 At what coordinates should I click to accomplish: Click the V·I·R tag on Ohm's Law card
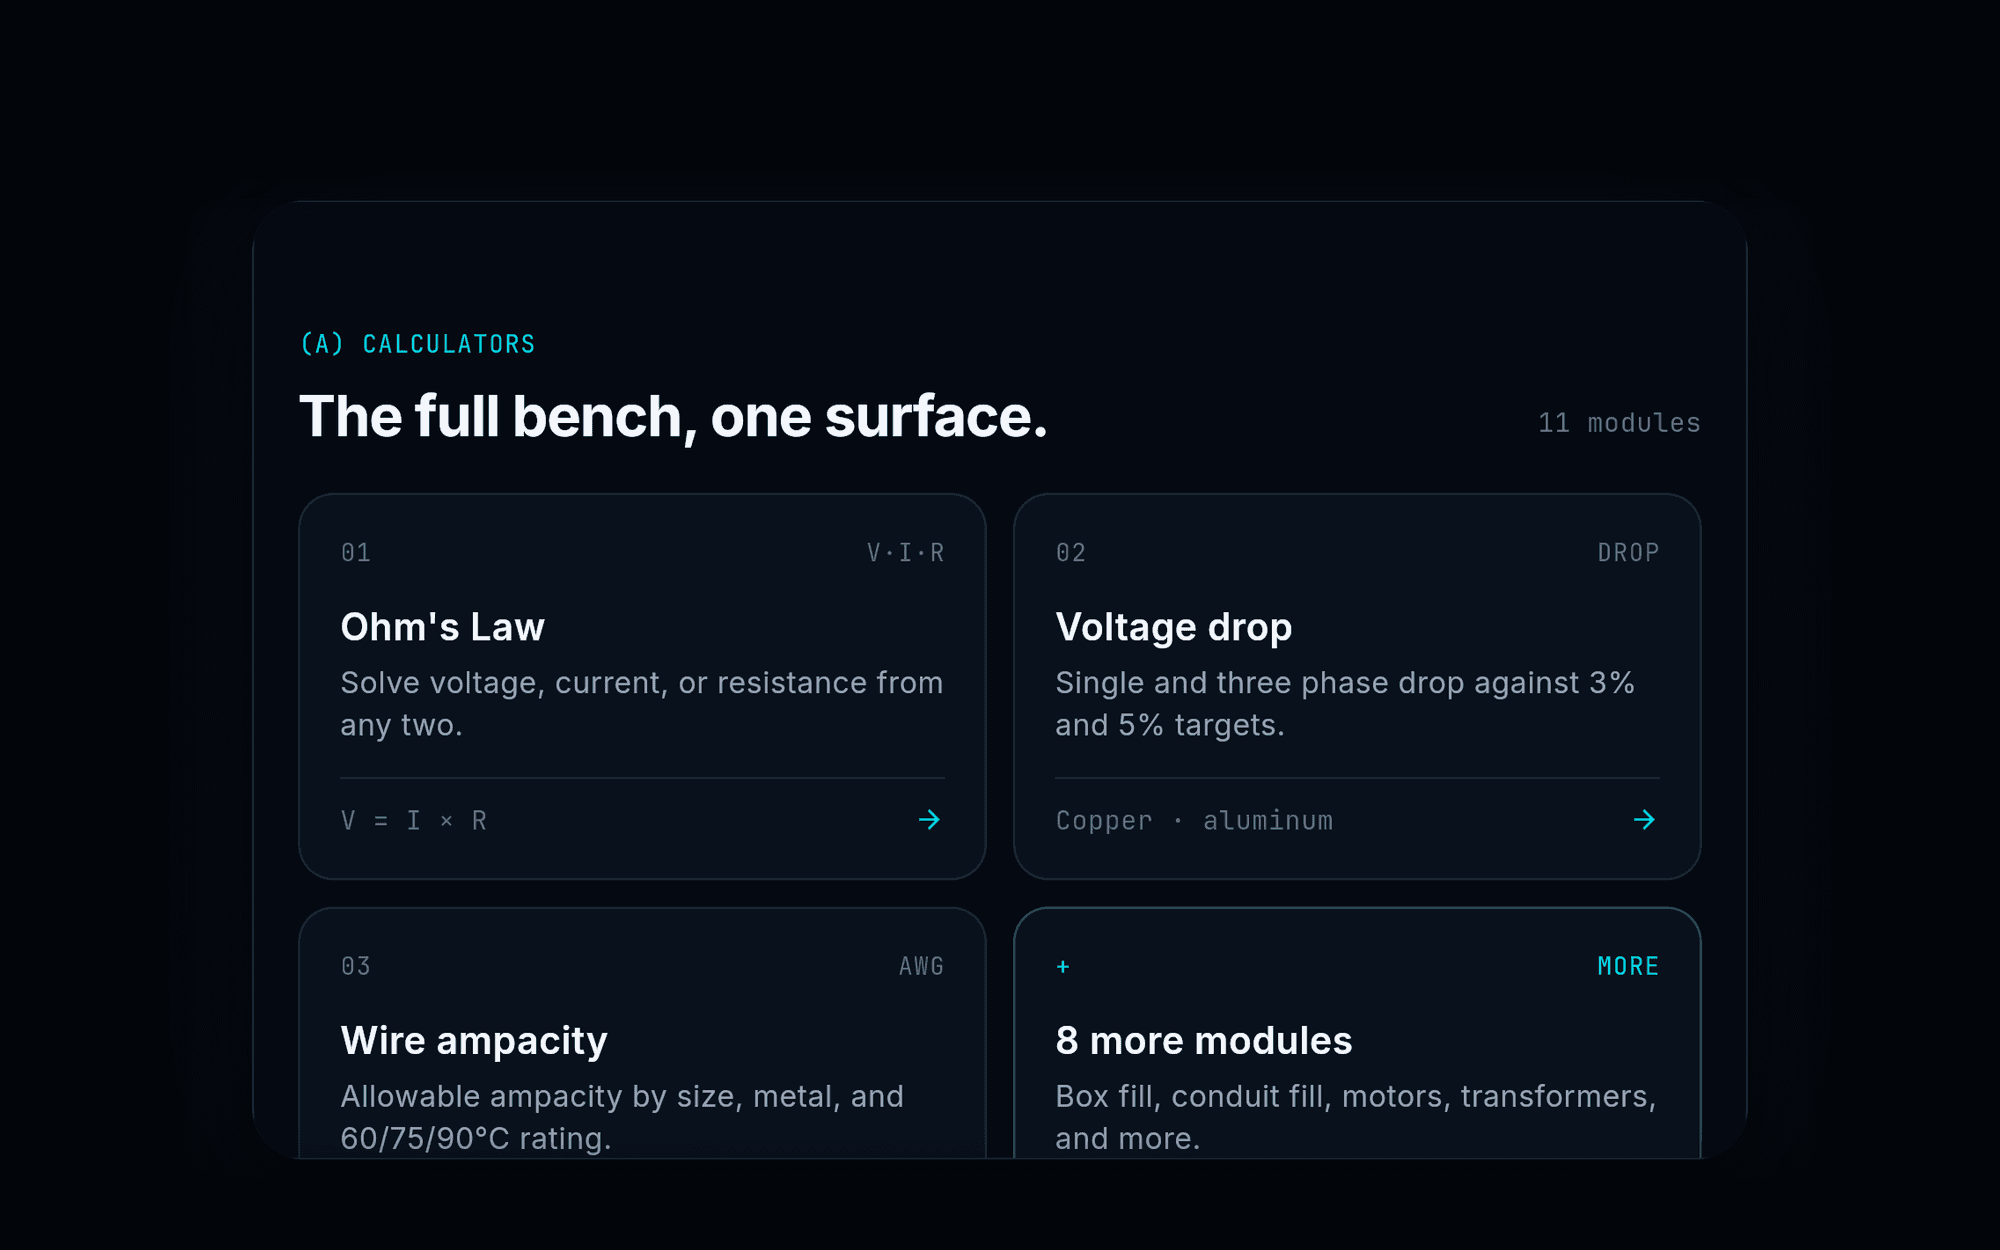tap(905, 553)
